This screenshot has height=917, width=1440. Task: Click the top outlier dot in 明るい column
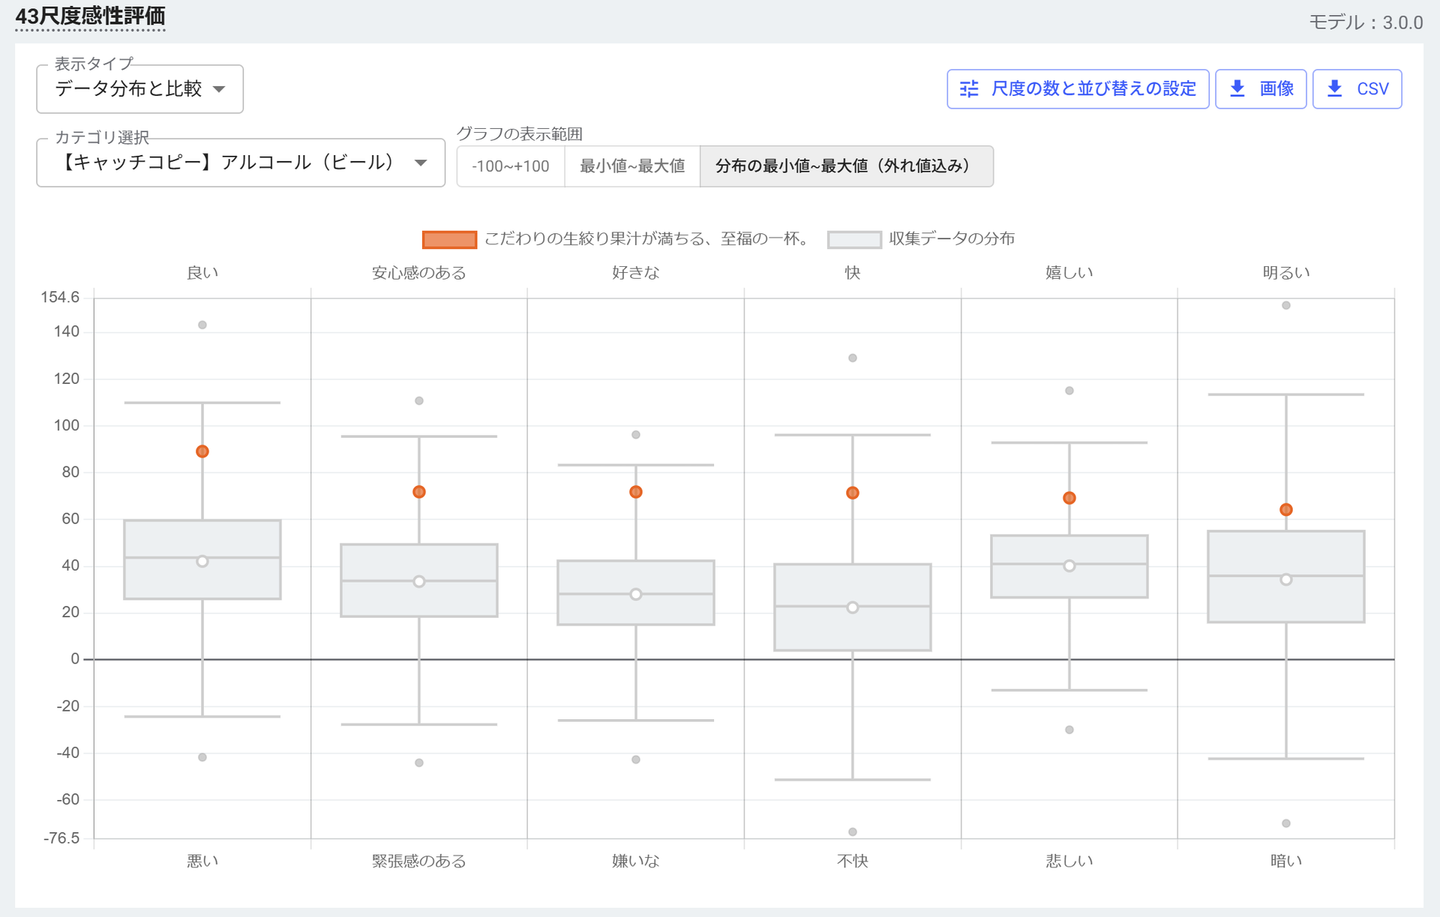(x=1286, y=306)
